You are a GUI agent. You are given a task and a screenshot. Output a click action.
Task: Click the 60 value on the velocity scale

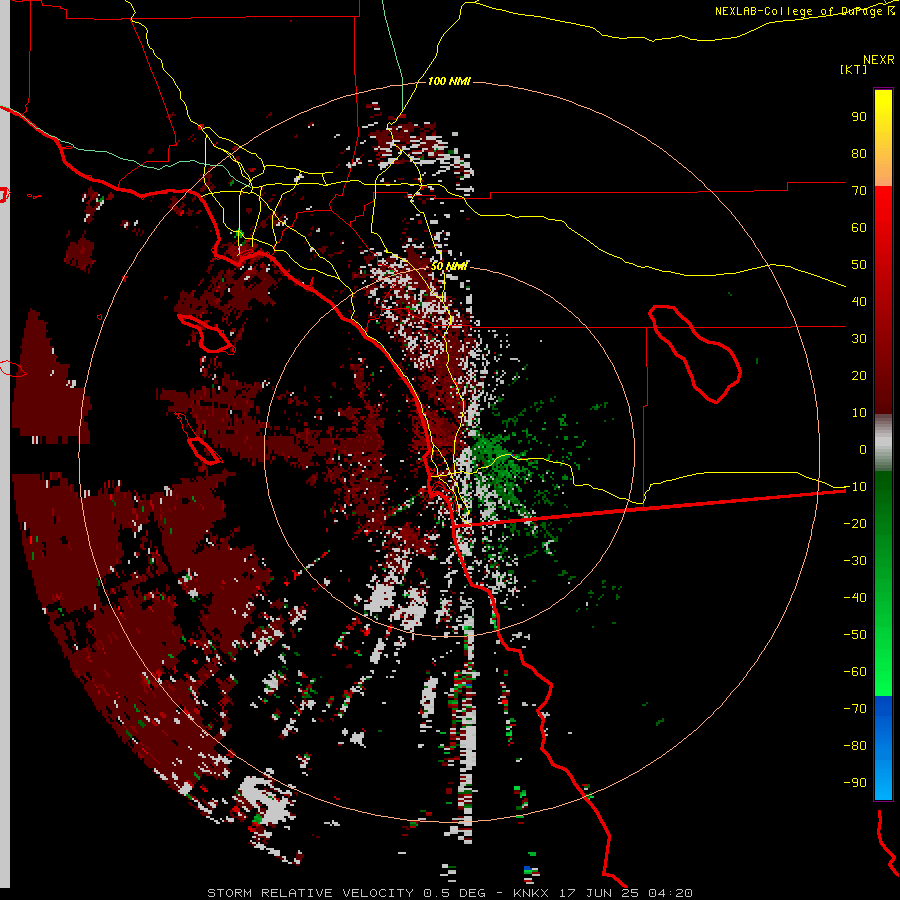coord(859,227)
